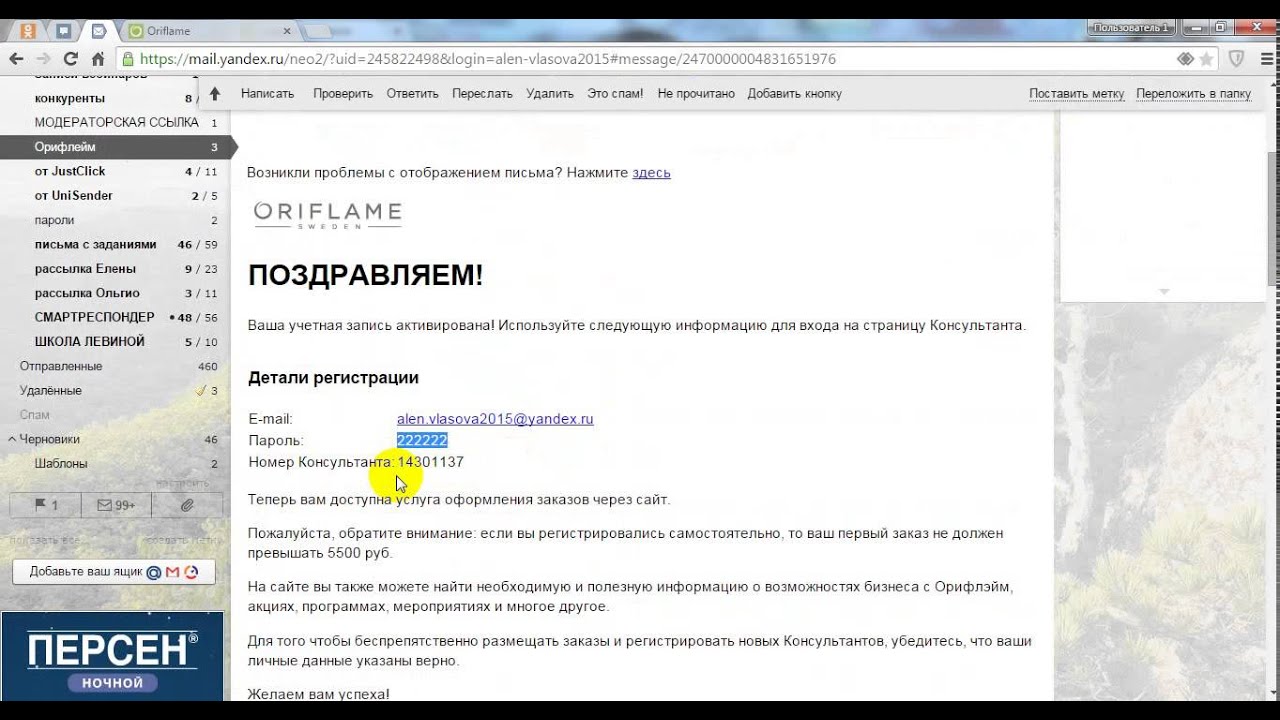1280x720 pixels.
Task: Select the Орифлейм folder
Action: pyautogui.click(x=115, y=146)
